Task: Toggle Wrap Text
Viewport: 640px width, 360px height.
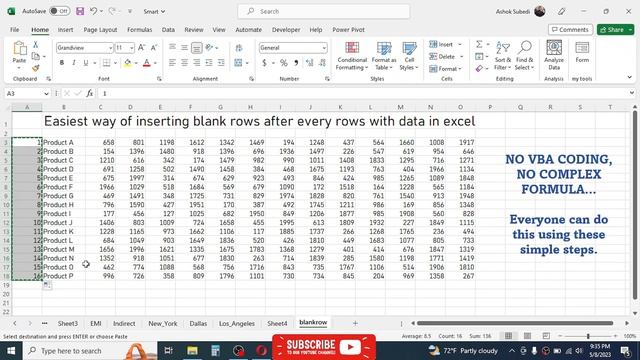Action: (x=239, y=48)
